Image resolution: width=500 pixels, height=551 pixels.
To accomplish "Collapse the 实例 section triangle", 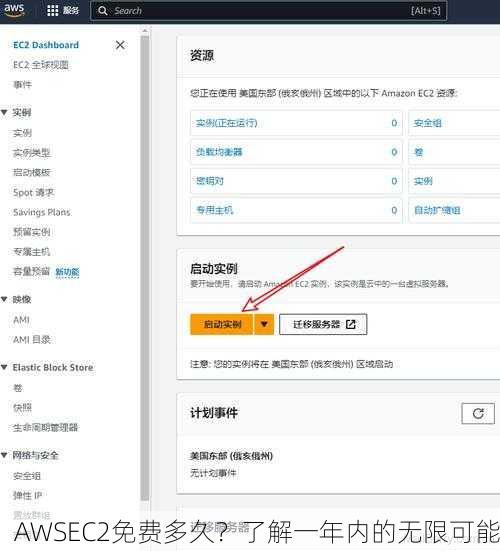I will point(4,112).
